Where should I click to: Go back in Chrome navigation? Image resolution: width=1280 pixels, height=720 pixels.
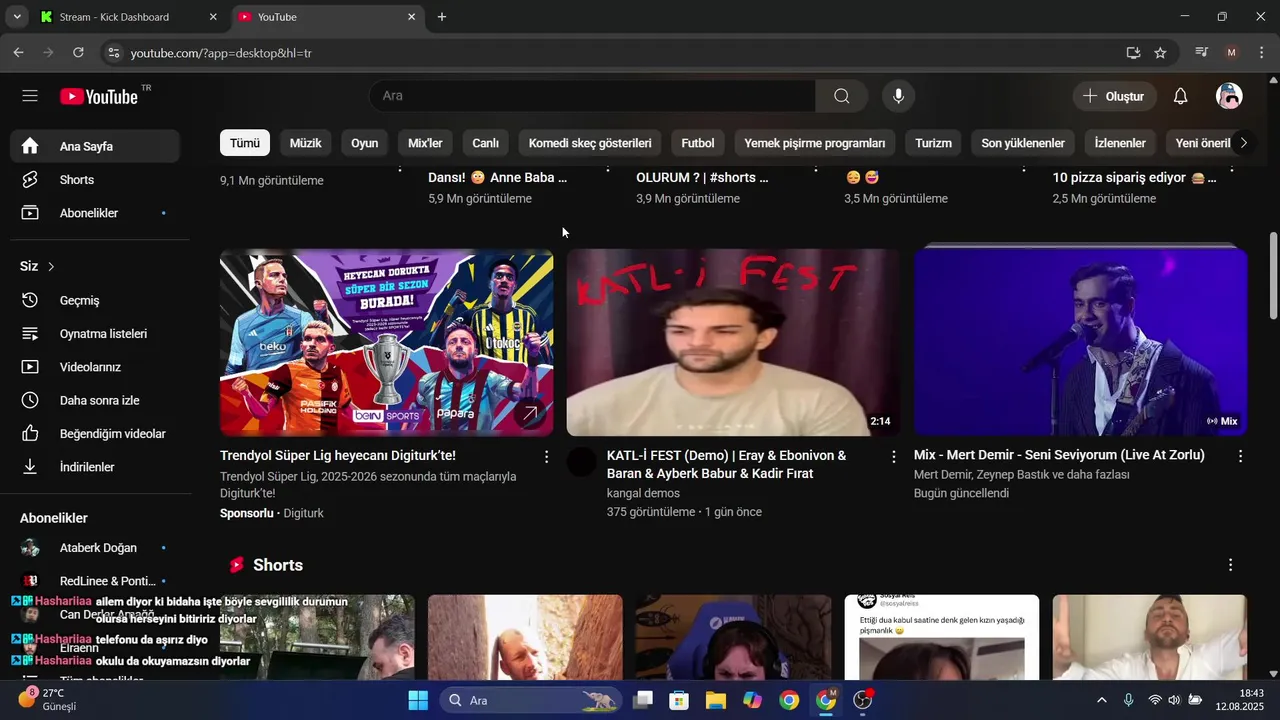18,52
